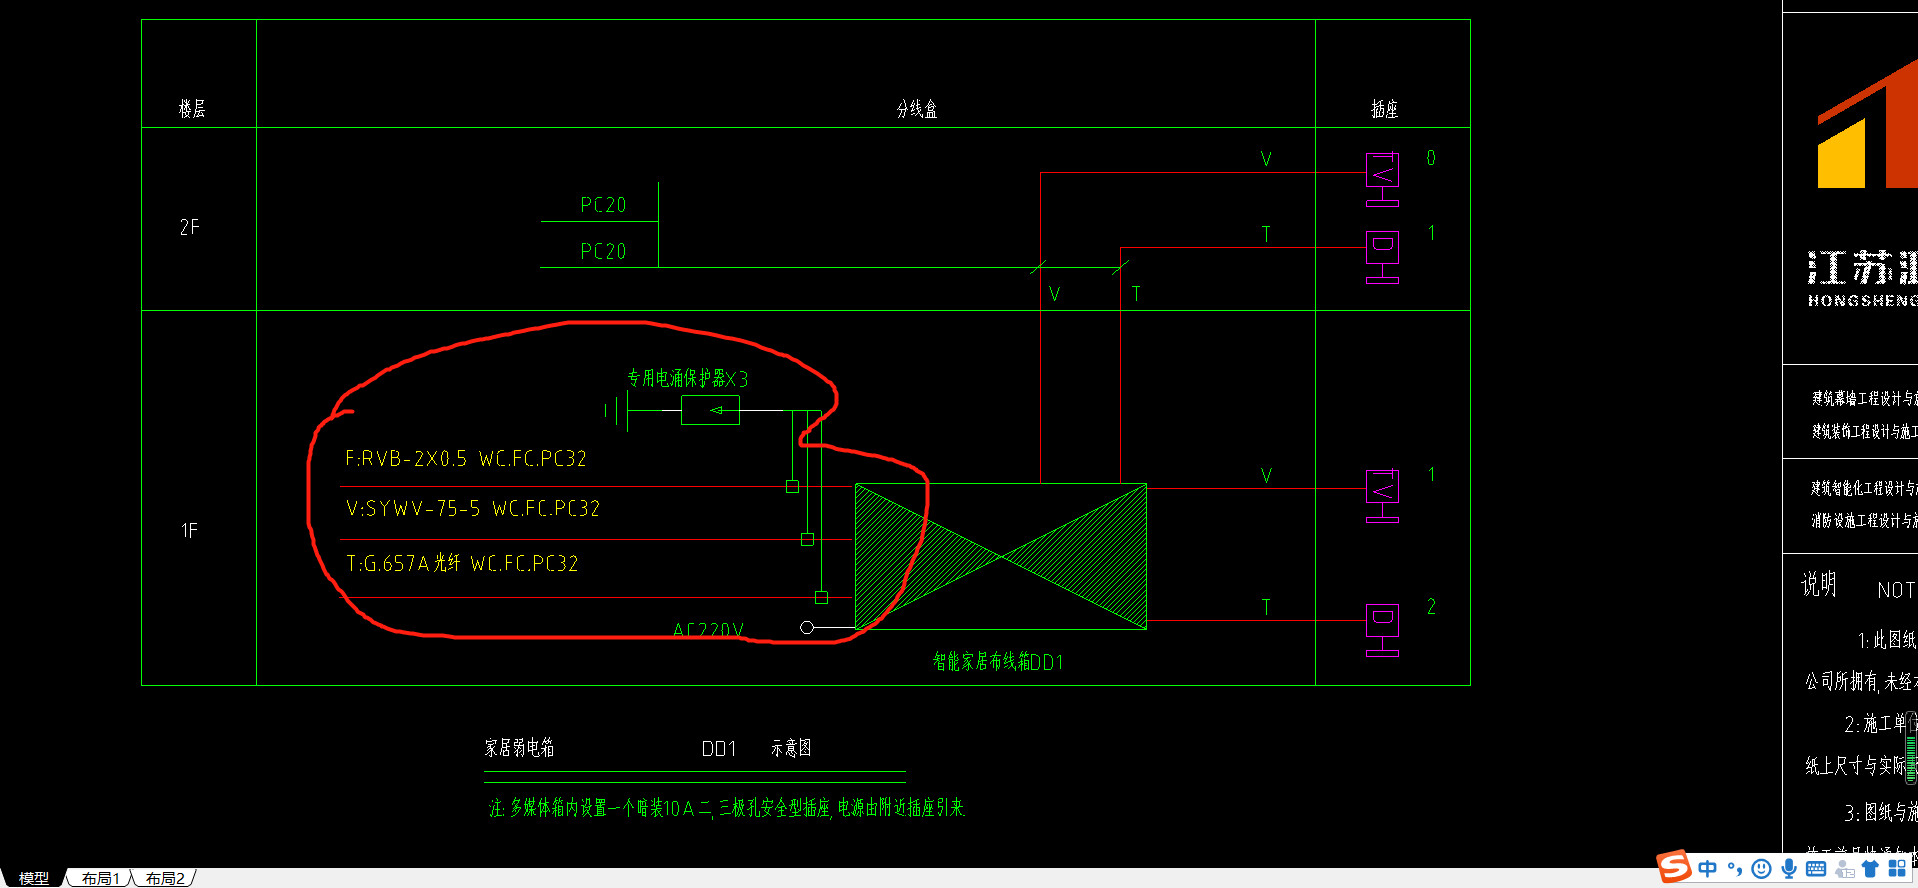Select the 示意图 title text
Image resolution: width=1918 pixels, height=888 pixels.
pyautogui.click(x=791, y=748)
